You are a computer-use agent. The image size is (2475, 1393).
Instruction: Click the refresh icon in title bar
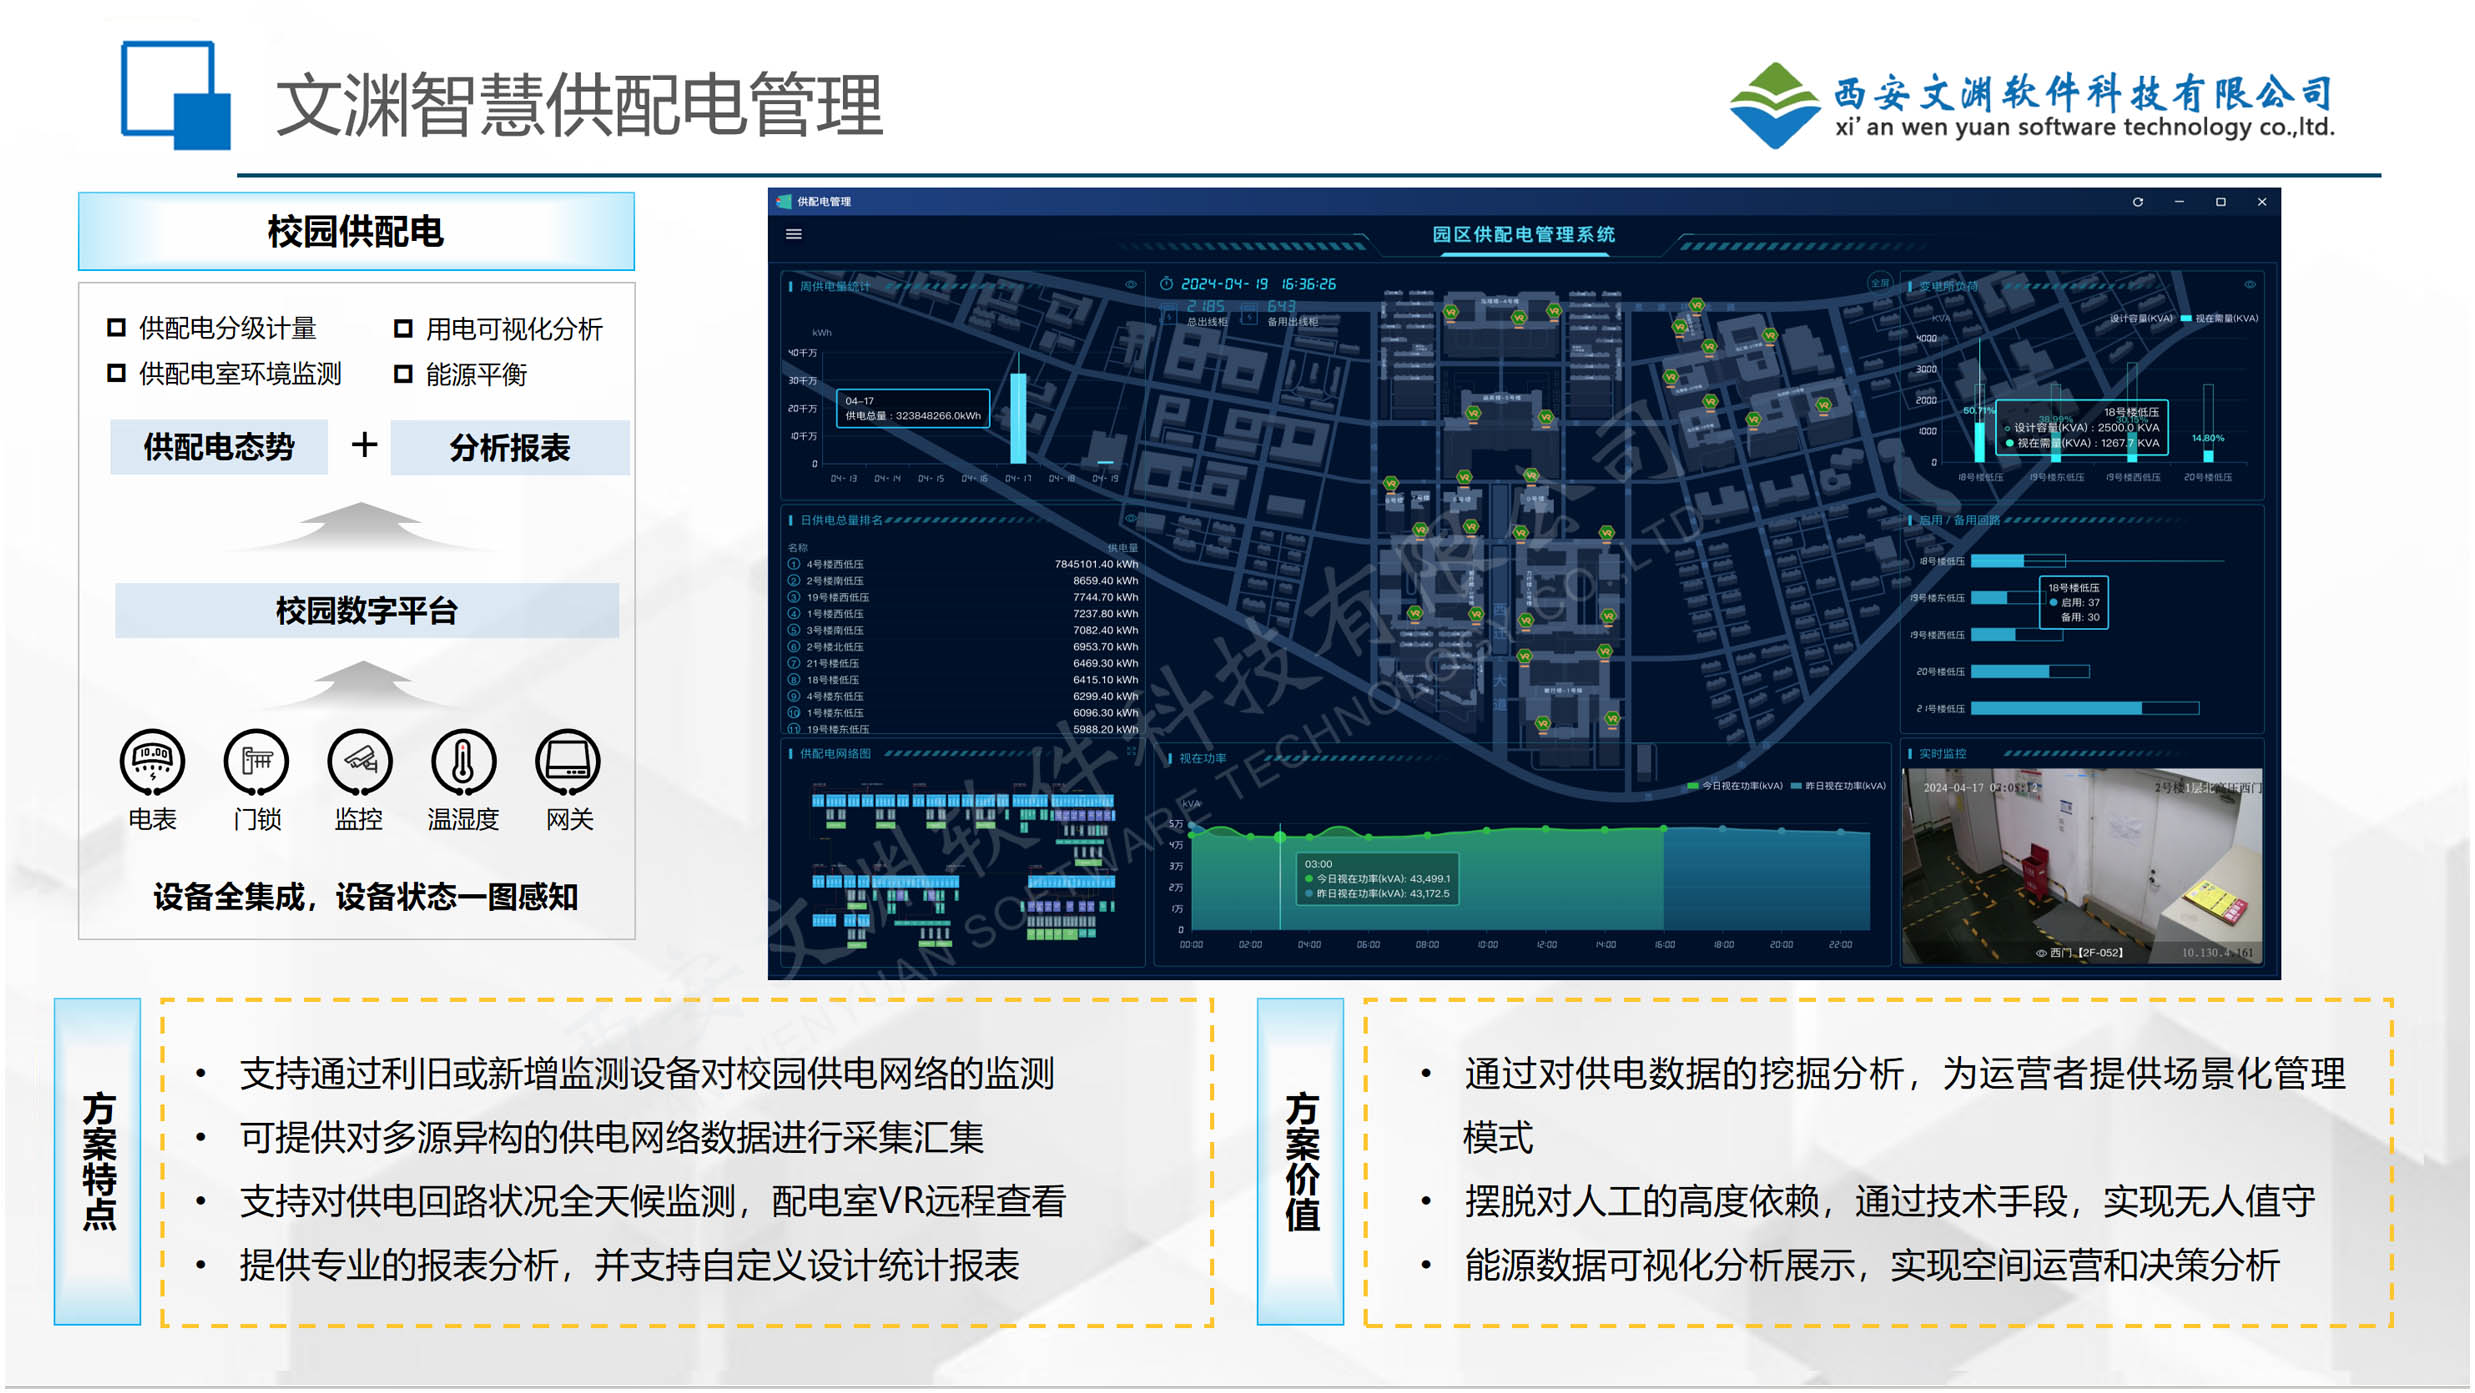[2137, 202]
